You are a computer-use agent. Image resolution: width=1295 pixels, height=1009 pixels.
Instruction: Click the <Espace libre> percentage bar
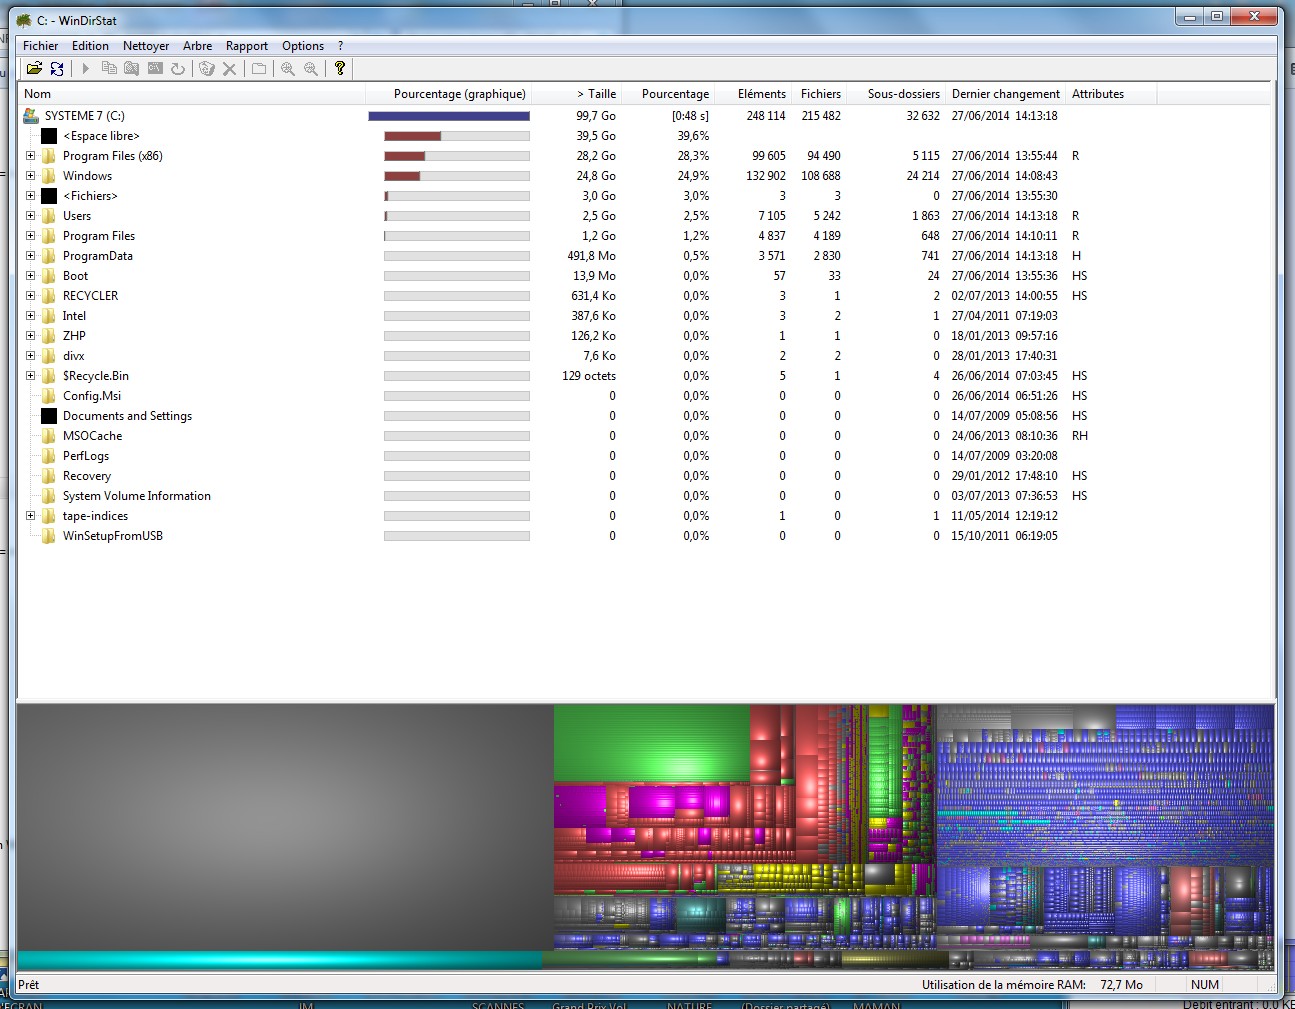[457, 136]
